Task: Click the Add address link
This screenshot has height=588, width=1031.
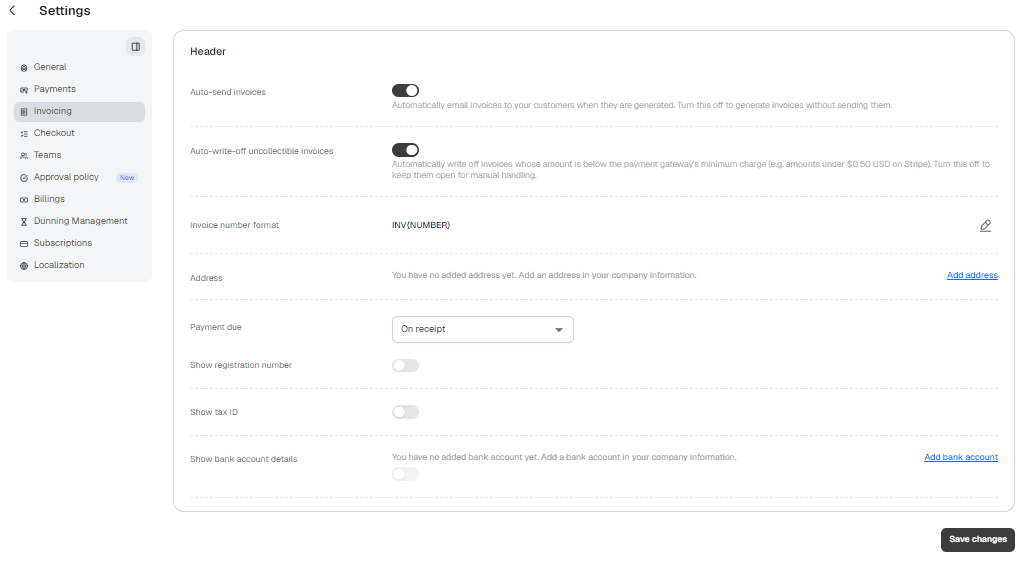Action: pyautogui.click(x=972, y=275)
